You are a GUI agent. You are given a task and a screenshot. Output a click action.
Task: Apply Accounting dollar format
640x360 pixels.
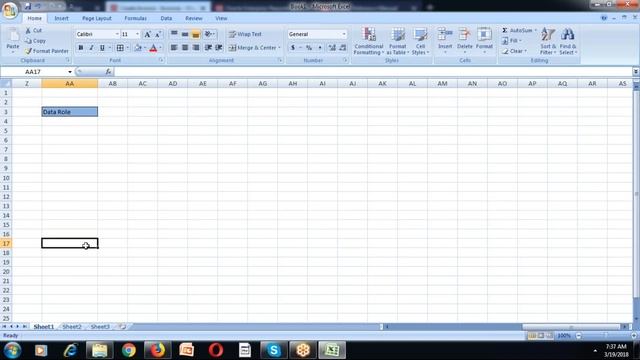coord(293,48)
